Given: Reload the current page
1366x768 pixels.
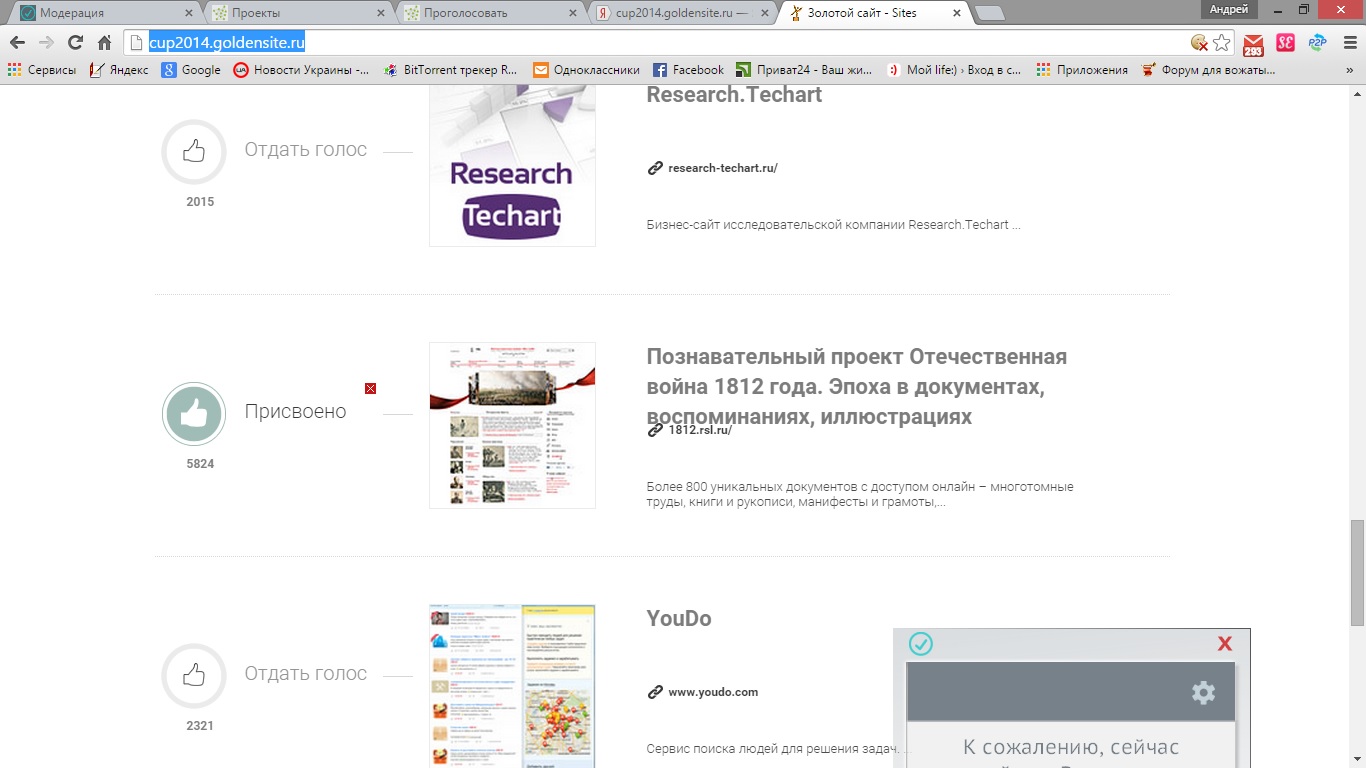Looking at the screenshot, I should [75, 43].
